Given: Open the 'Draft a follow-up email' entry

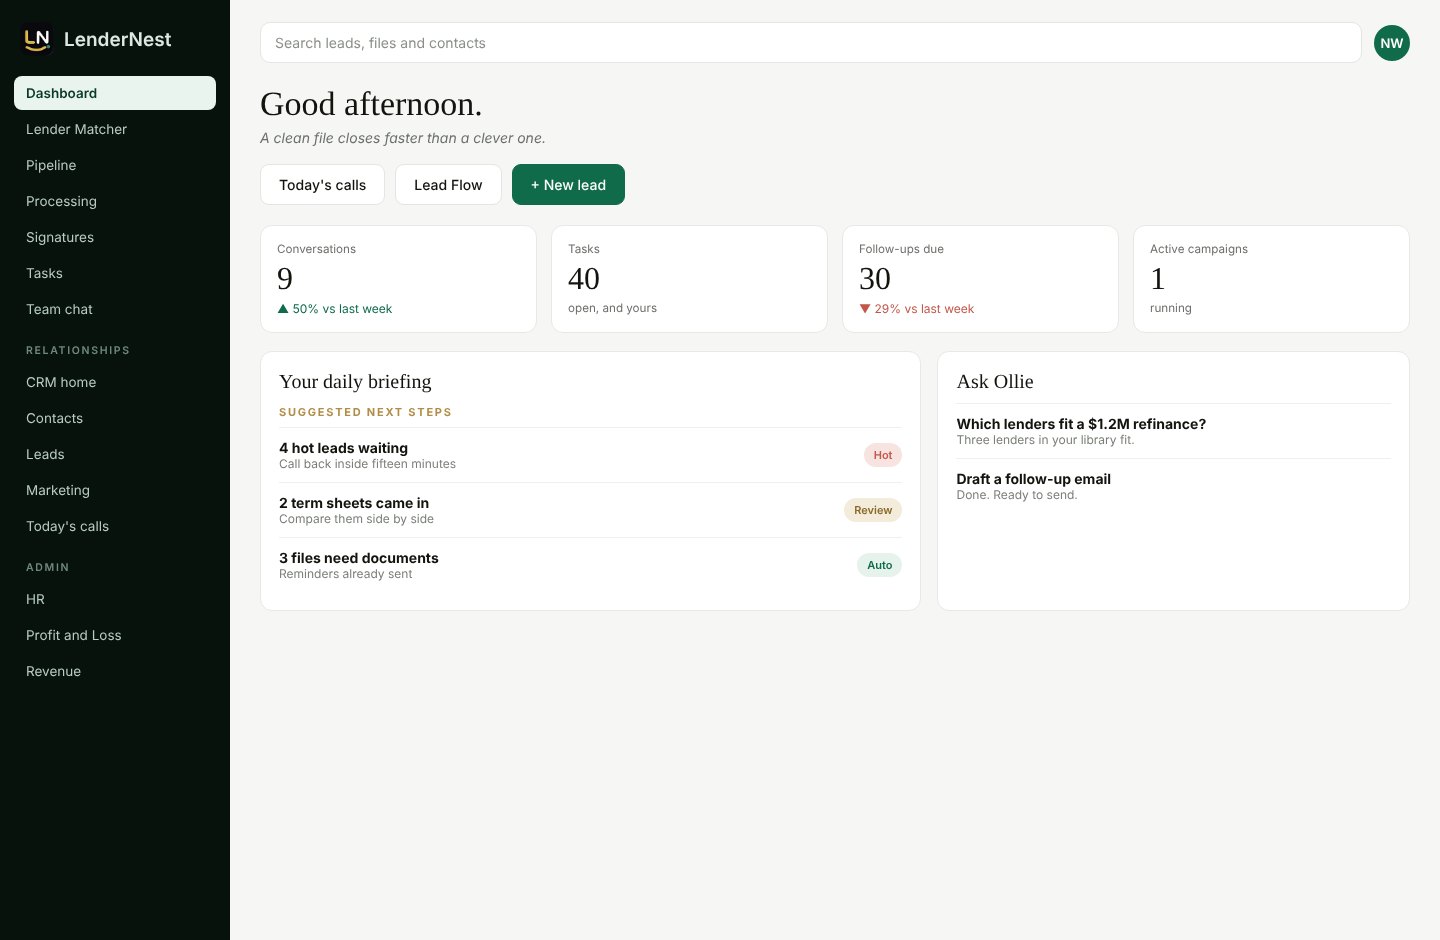Looking at the screenshot, I should [x=1174, y=486].
